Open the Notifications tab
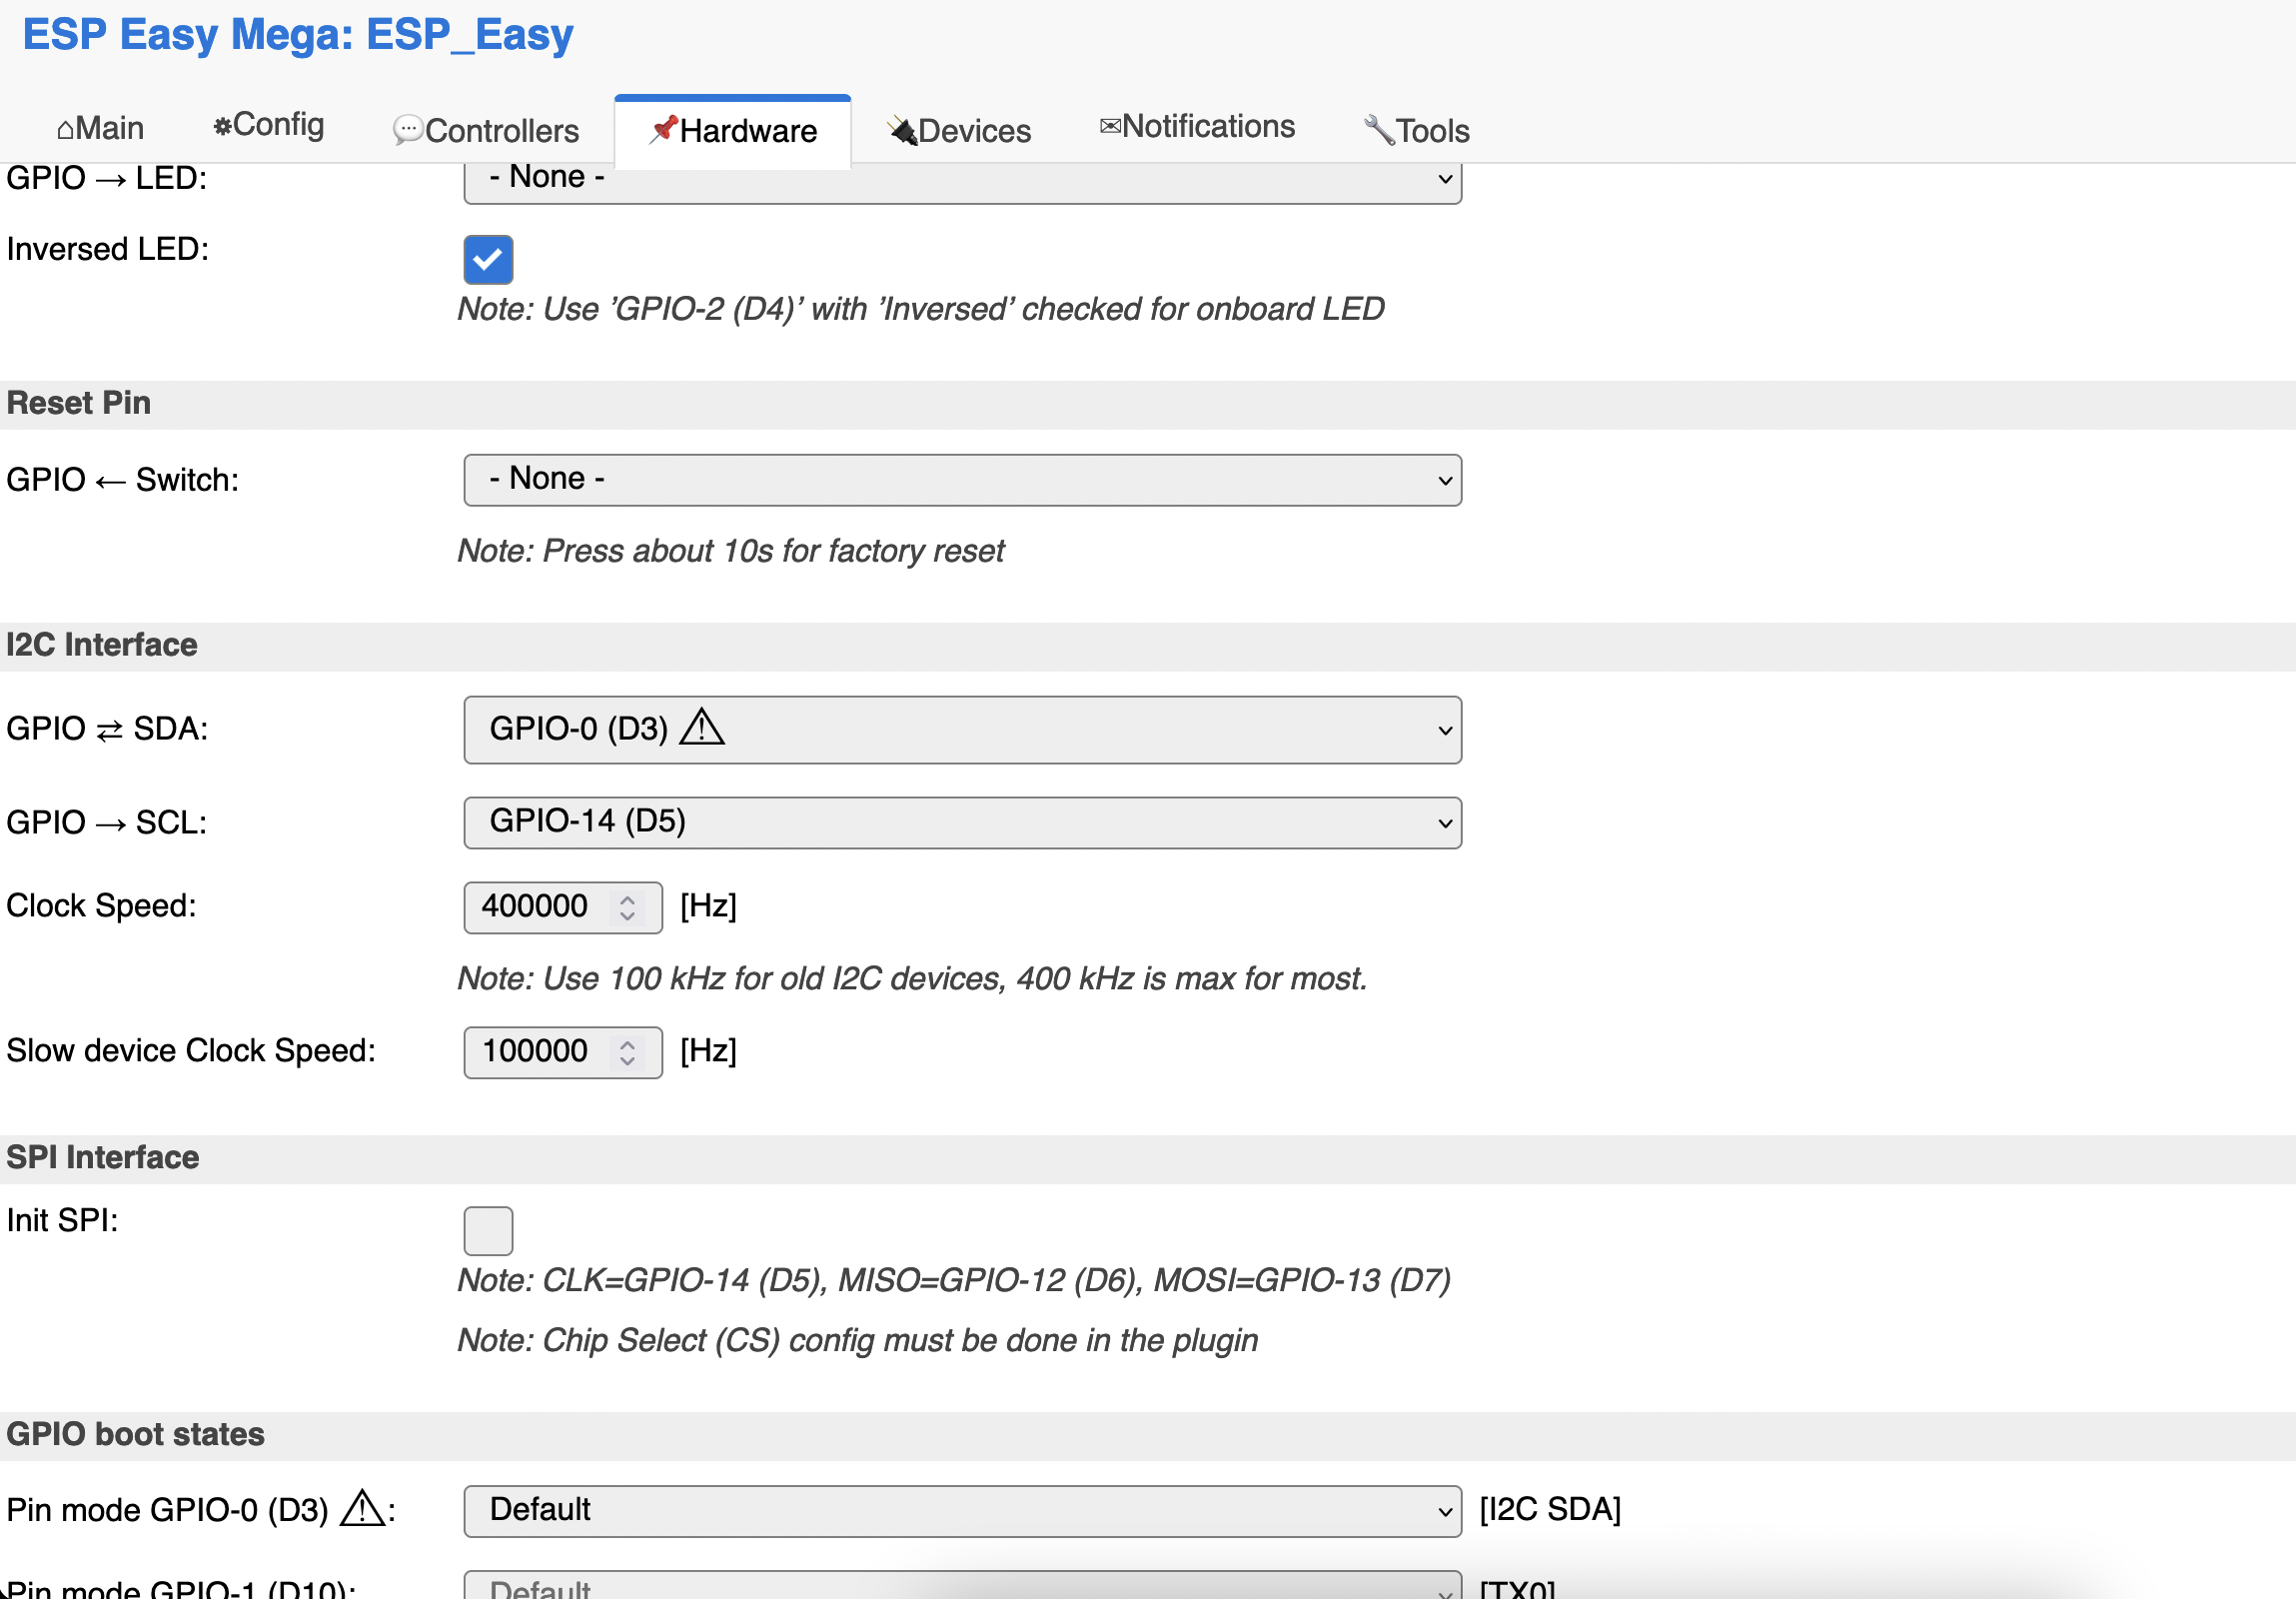 coord(1197,126)
